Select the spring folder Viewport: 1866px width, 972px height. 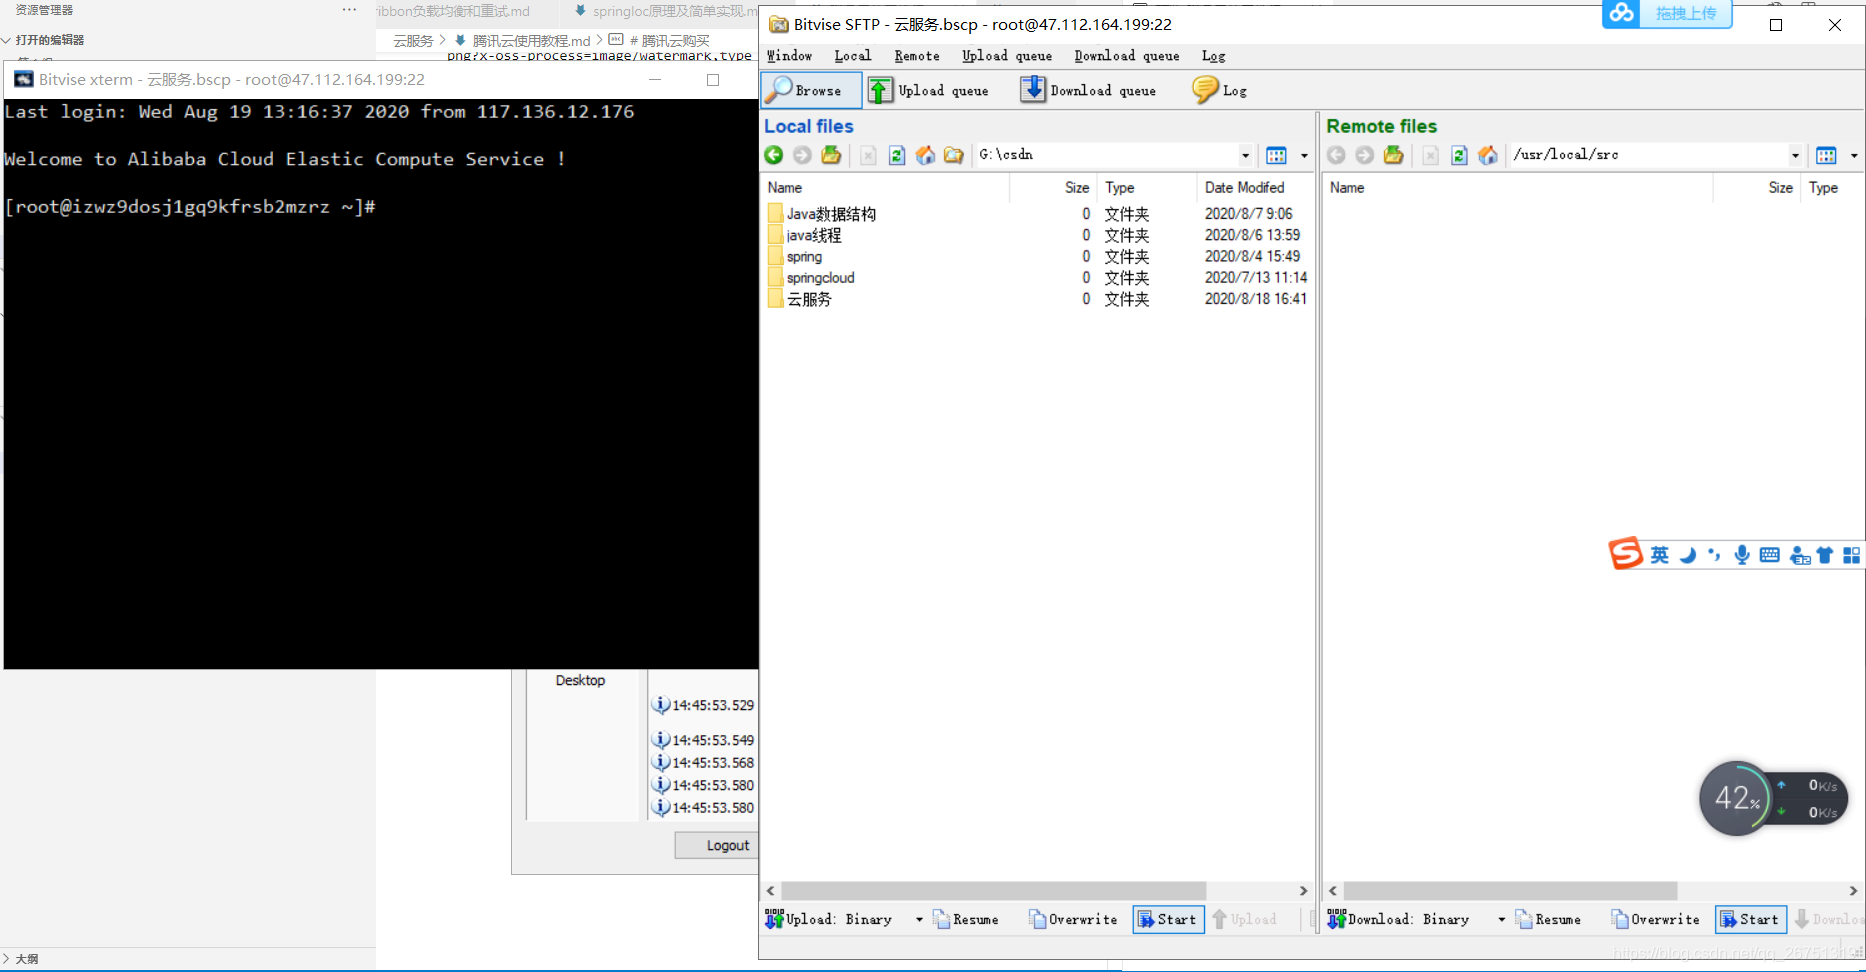[795, 256]
